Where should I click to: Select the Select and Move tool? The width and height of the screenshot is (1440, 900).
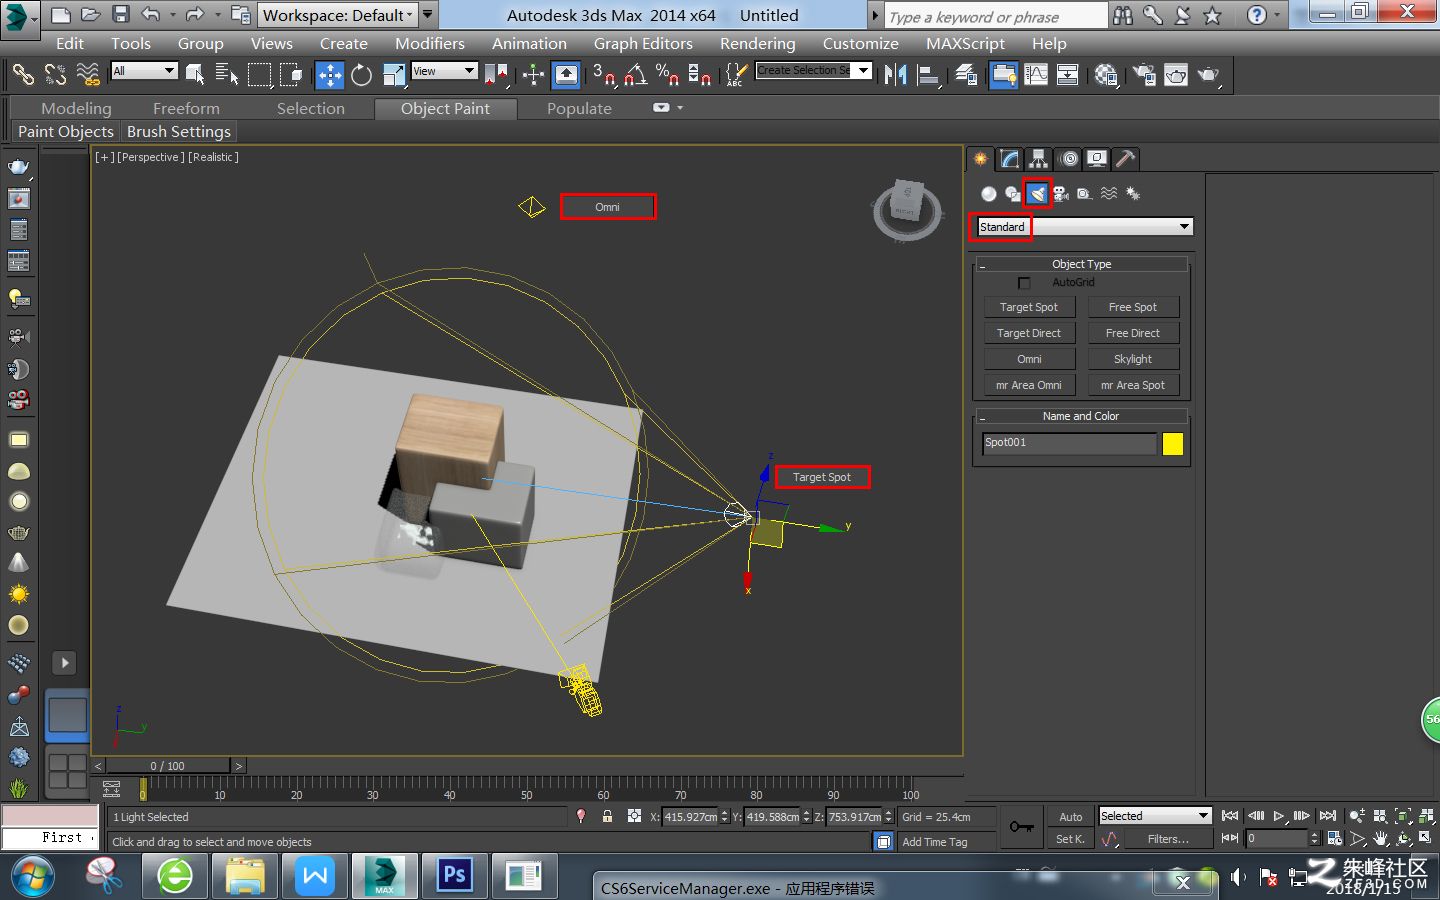pos(330,75)
